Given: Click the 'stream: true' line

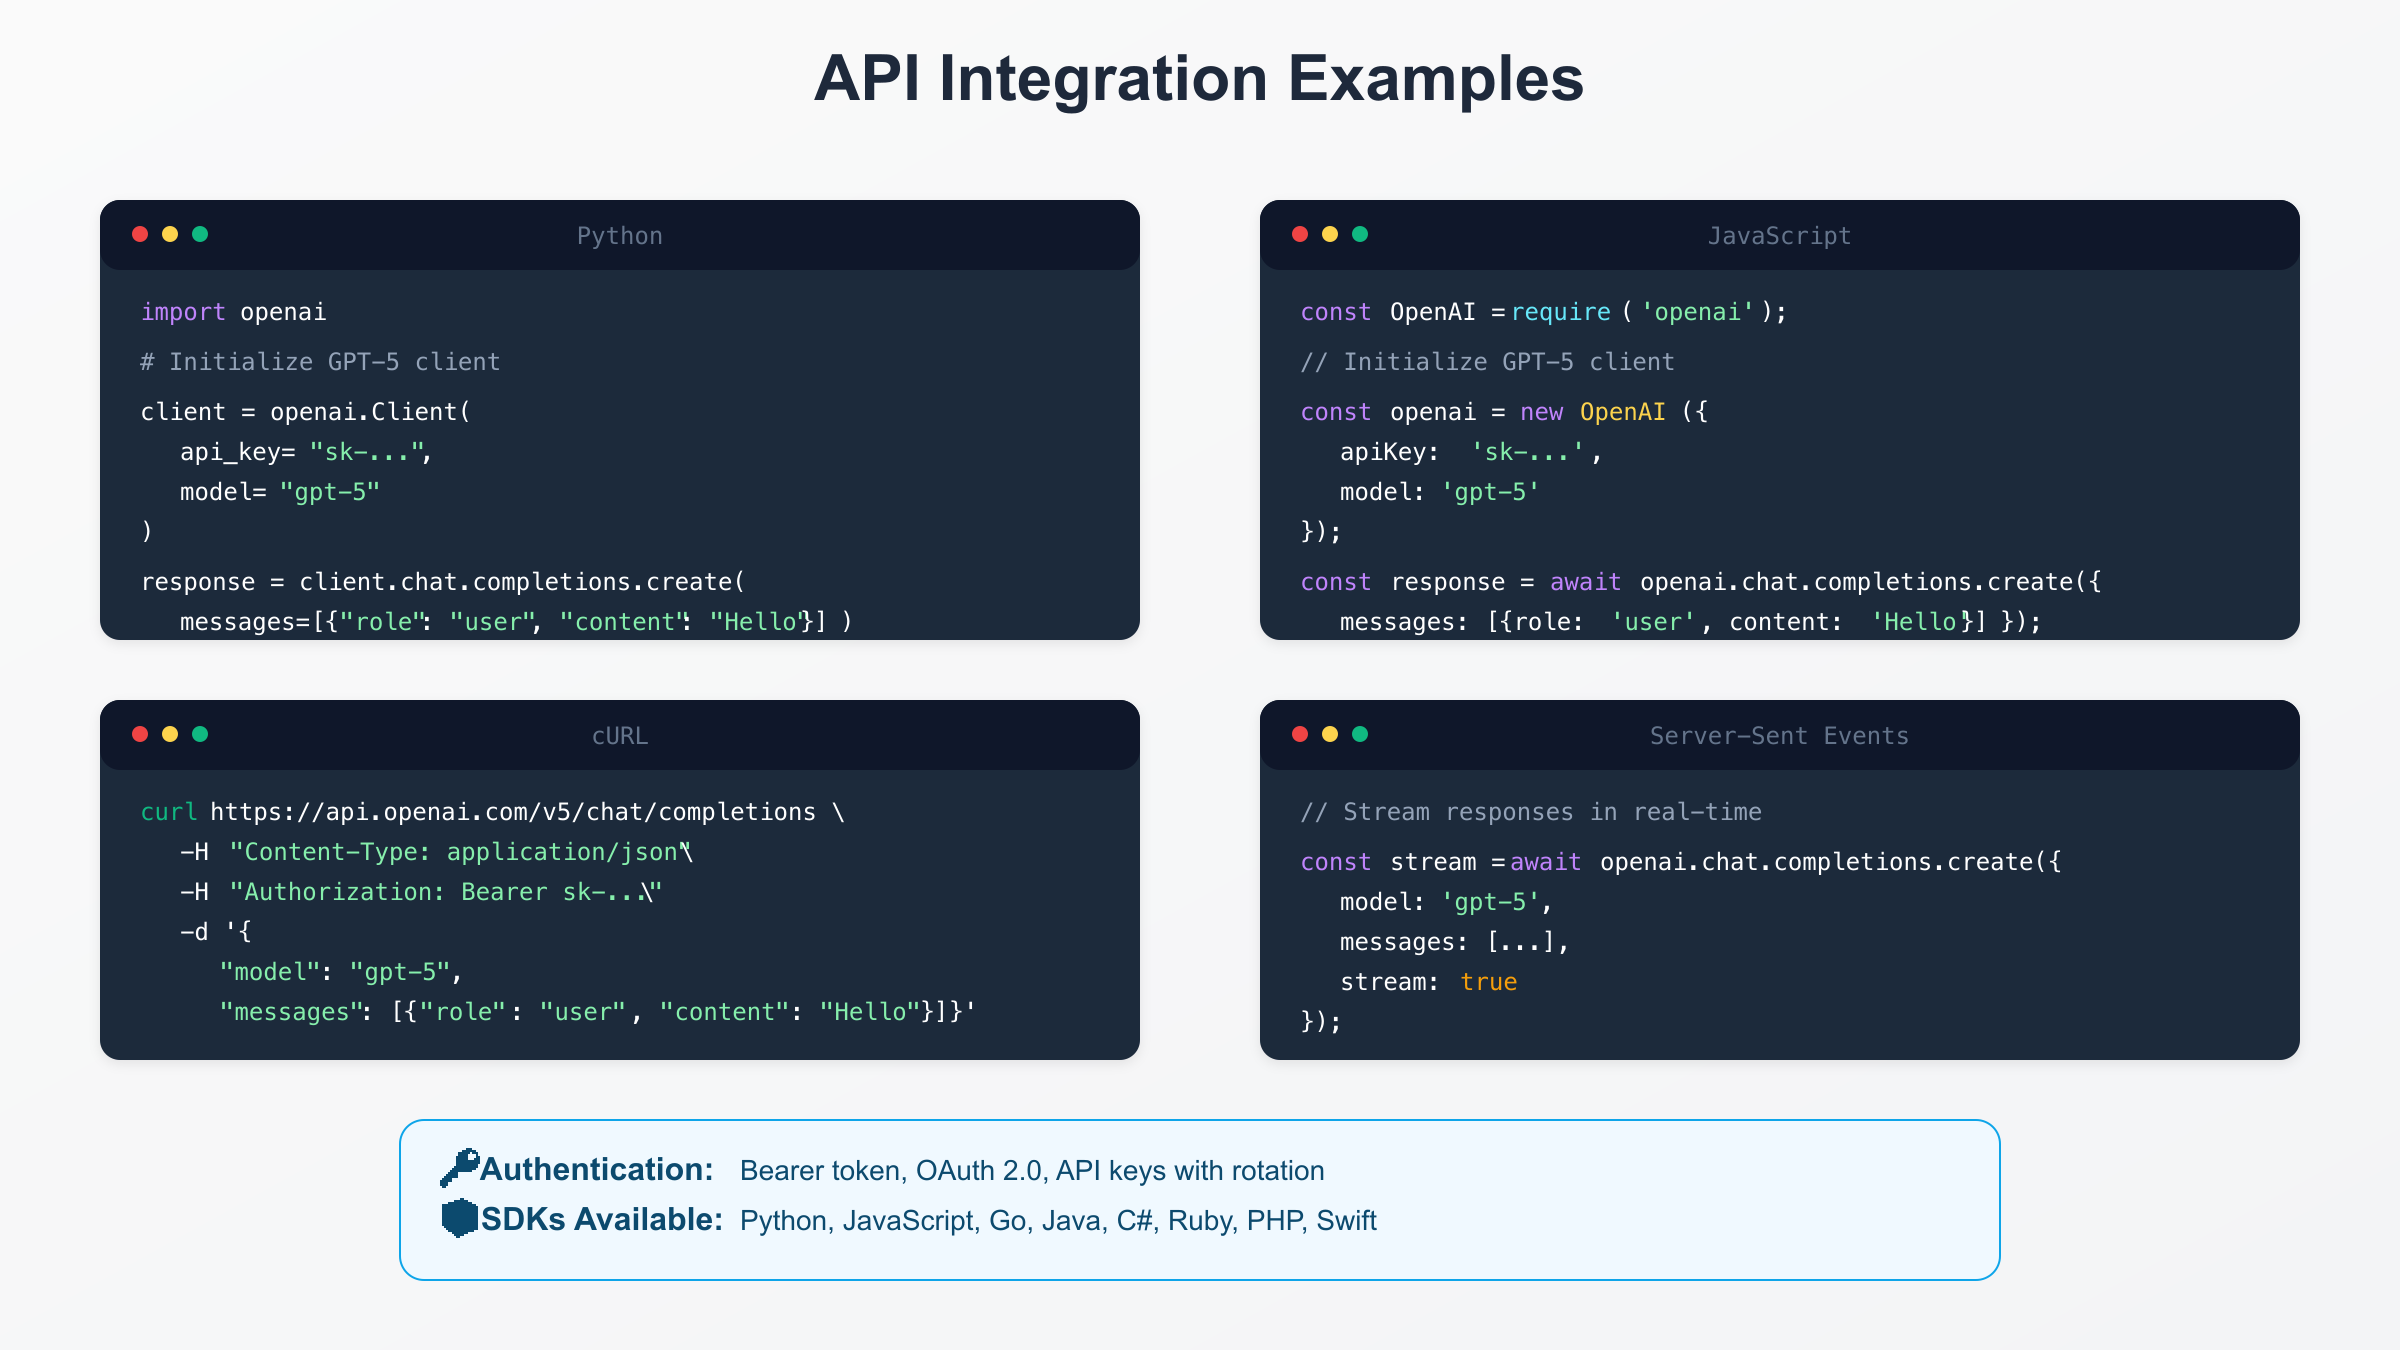Looking at the screenshot, I should point(1429,982).
